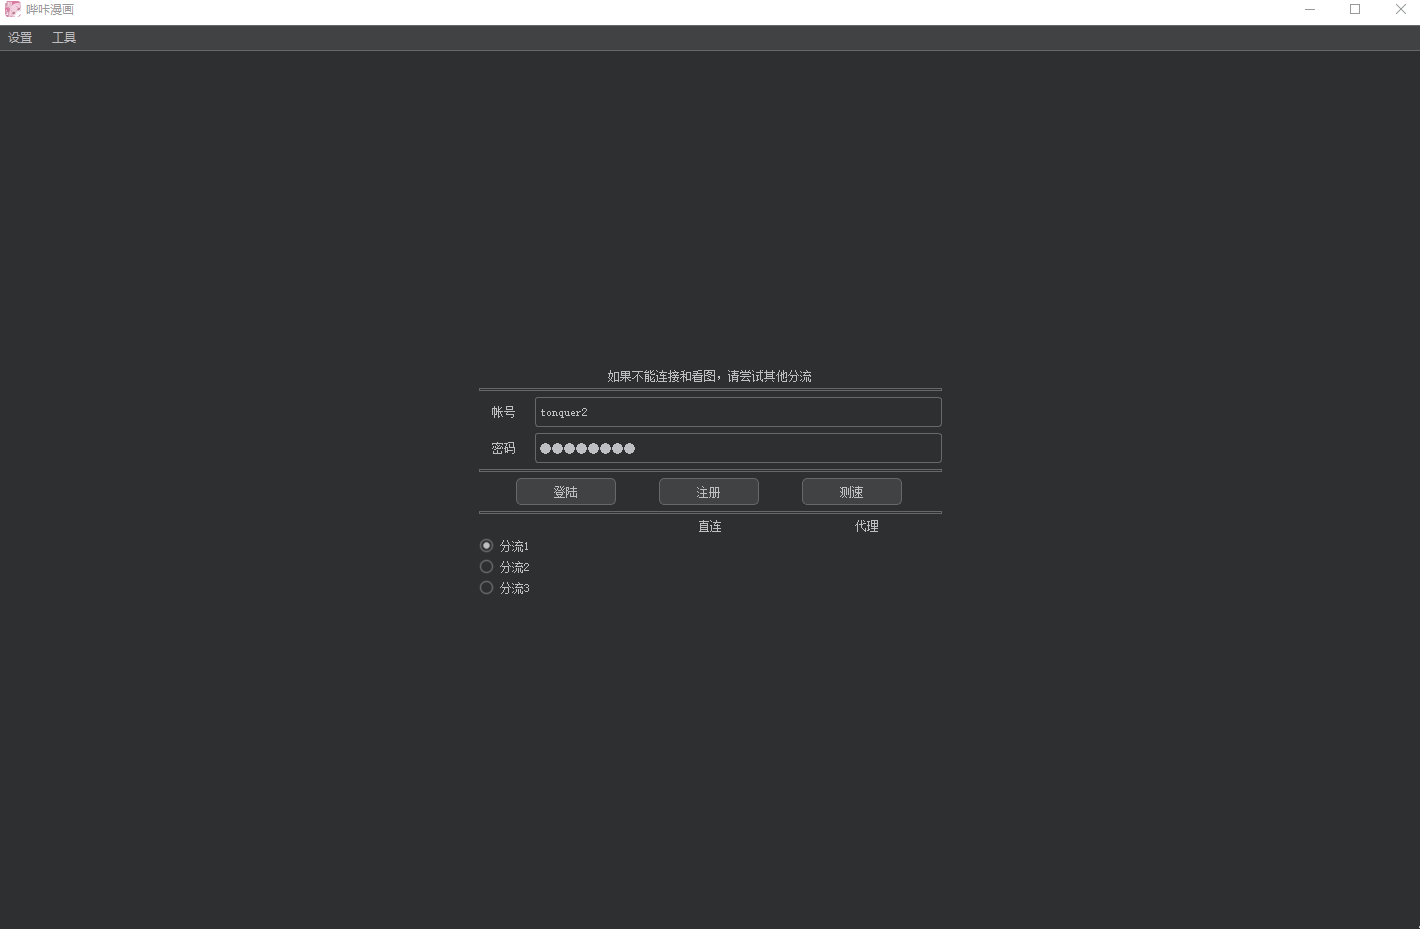Select the 分流2 radio option
Image resolution: width=1420 pixels, height=929 pixels.
point(504,567)
